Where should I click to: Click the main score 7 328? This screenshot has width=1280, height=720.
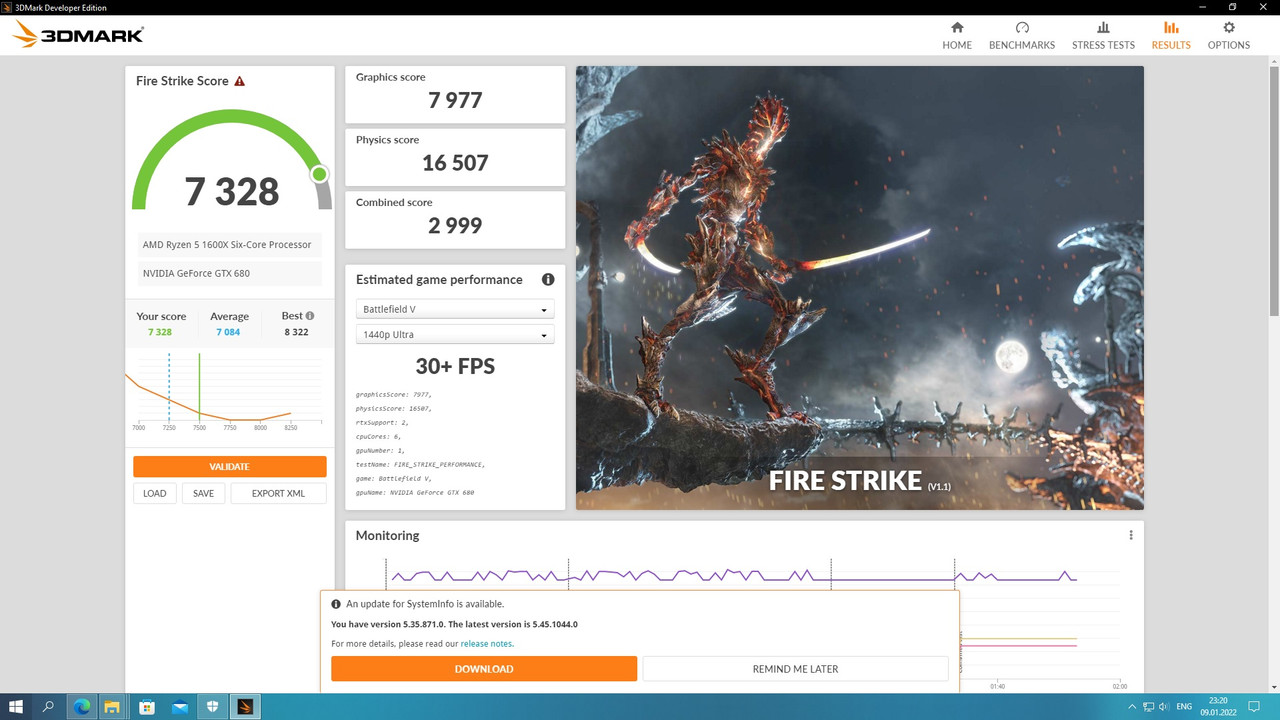[x=232, y=191]
